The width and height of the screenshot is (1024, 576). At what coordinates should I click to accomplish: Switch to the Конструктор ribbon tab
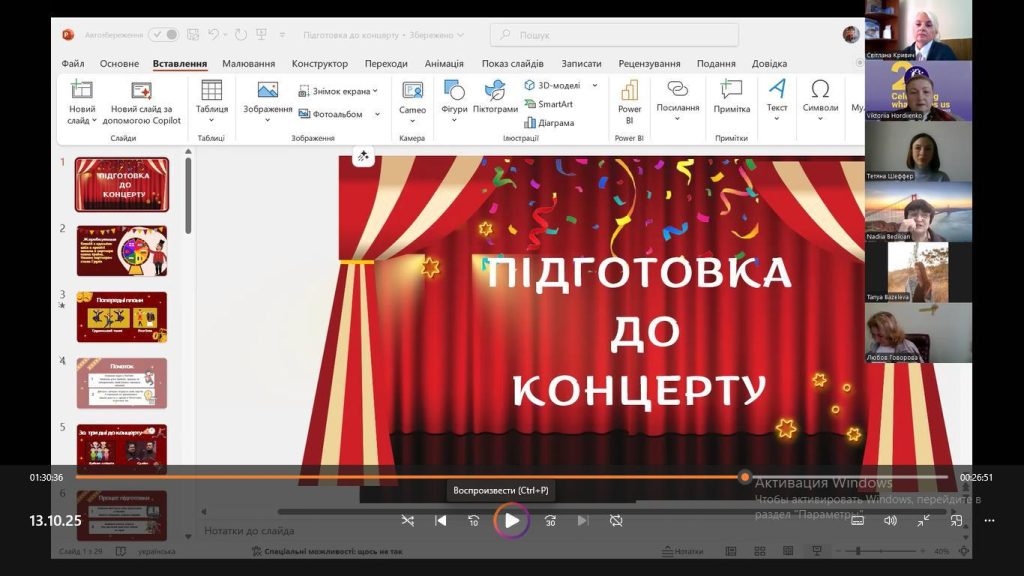(x=320, y=64)
